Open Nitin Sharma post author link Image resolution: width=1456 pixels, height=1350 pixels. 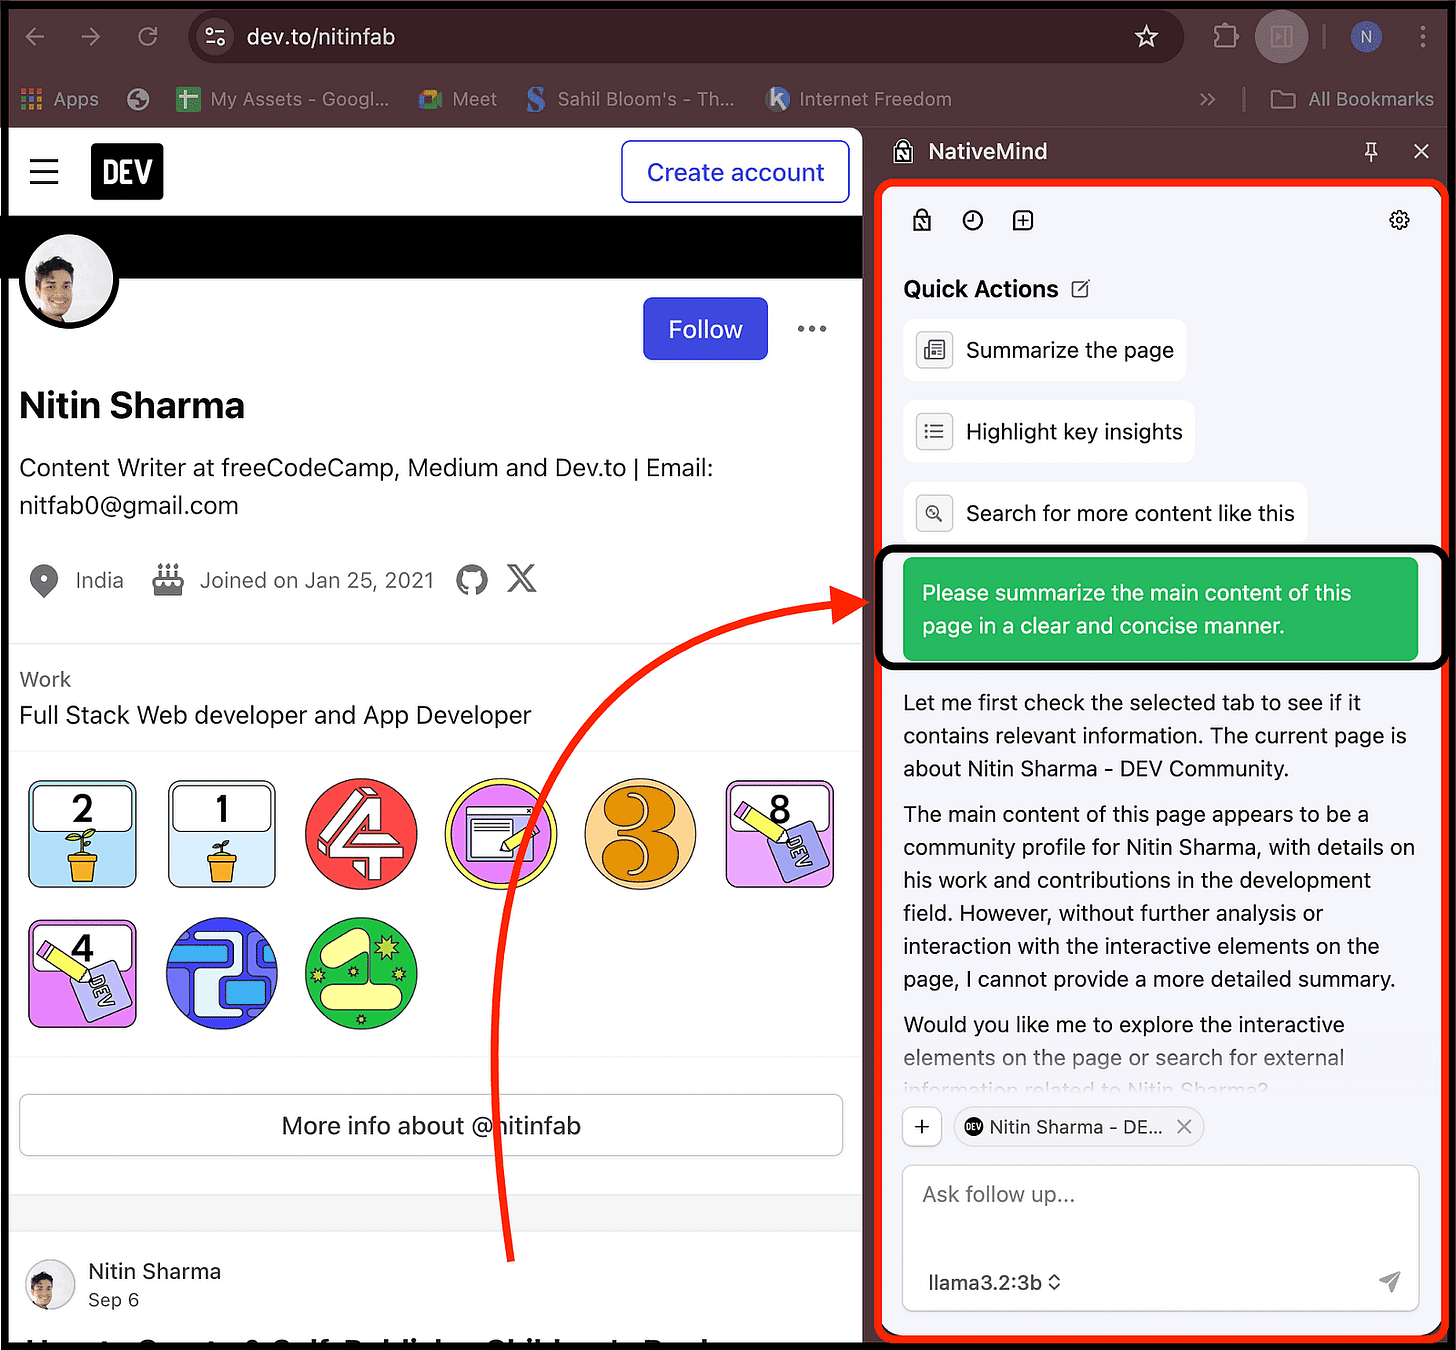[154, 1271]
